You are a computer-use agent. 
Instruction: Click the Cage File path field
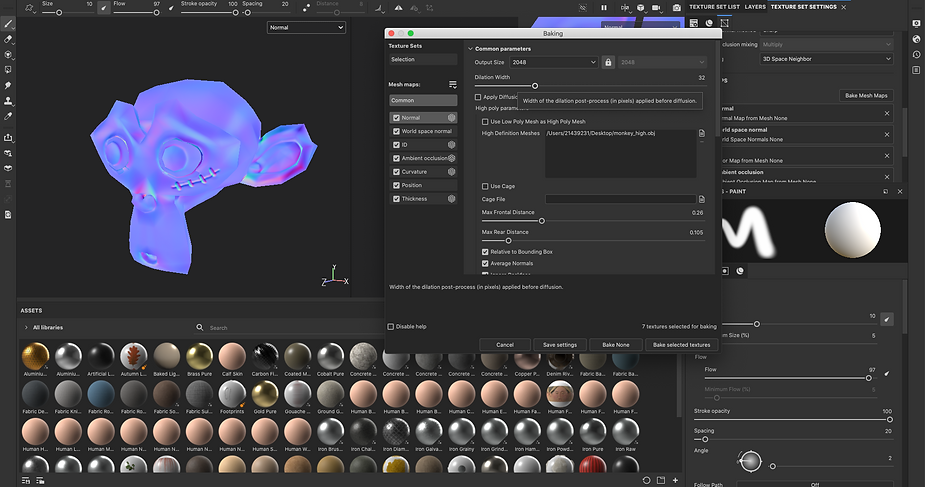pos(621,199)
